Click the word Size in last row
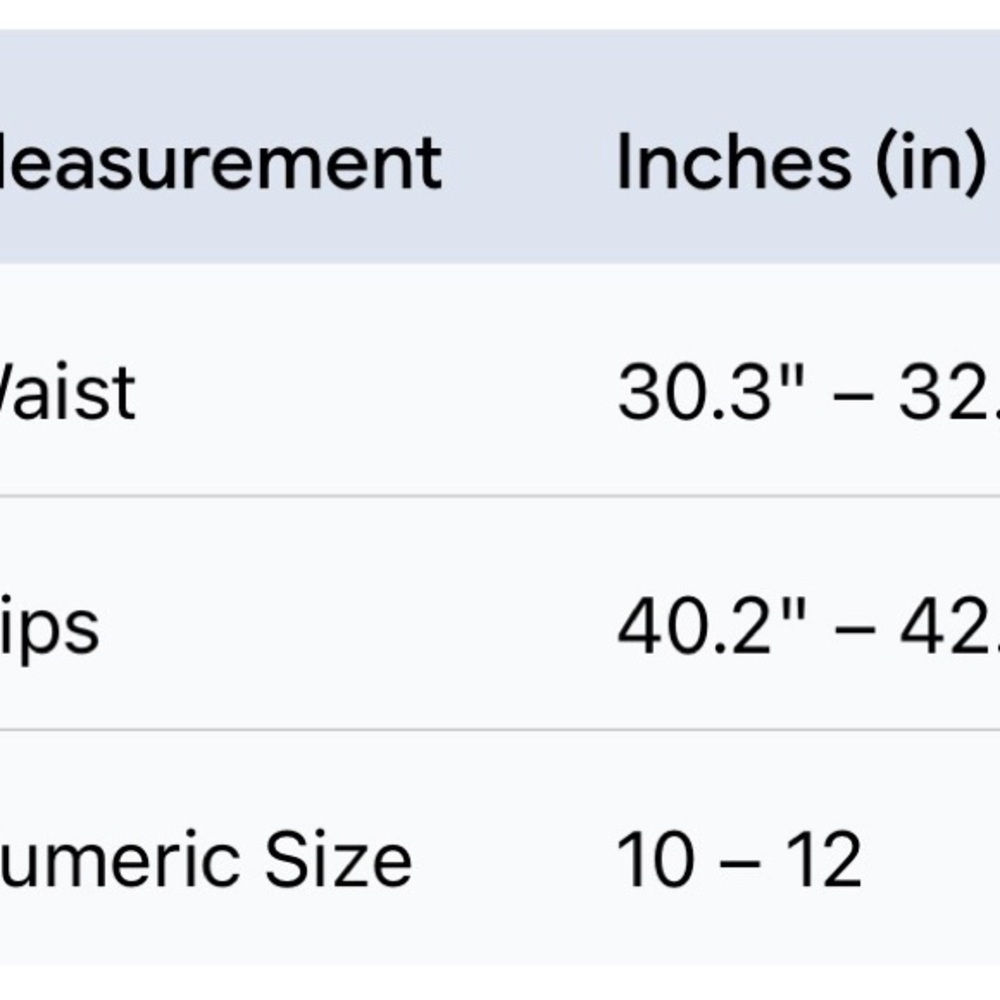1000x1000 pixels. 337,860
